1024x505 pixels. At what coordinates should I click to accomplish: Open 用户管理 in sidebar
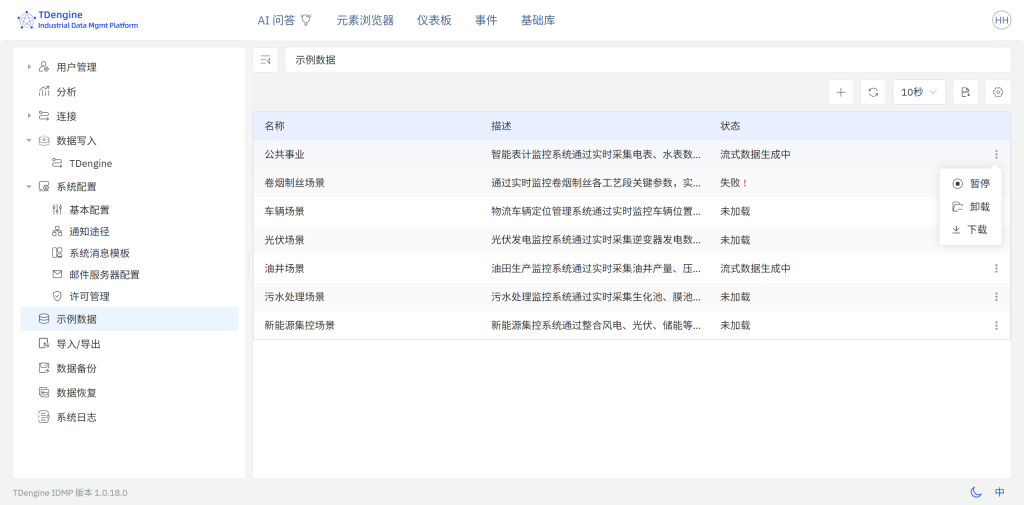coord(76,67)
